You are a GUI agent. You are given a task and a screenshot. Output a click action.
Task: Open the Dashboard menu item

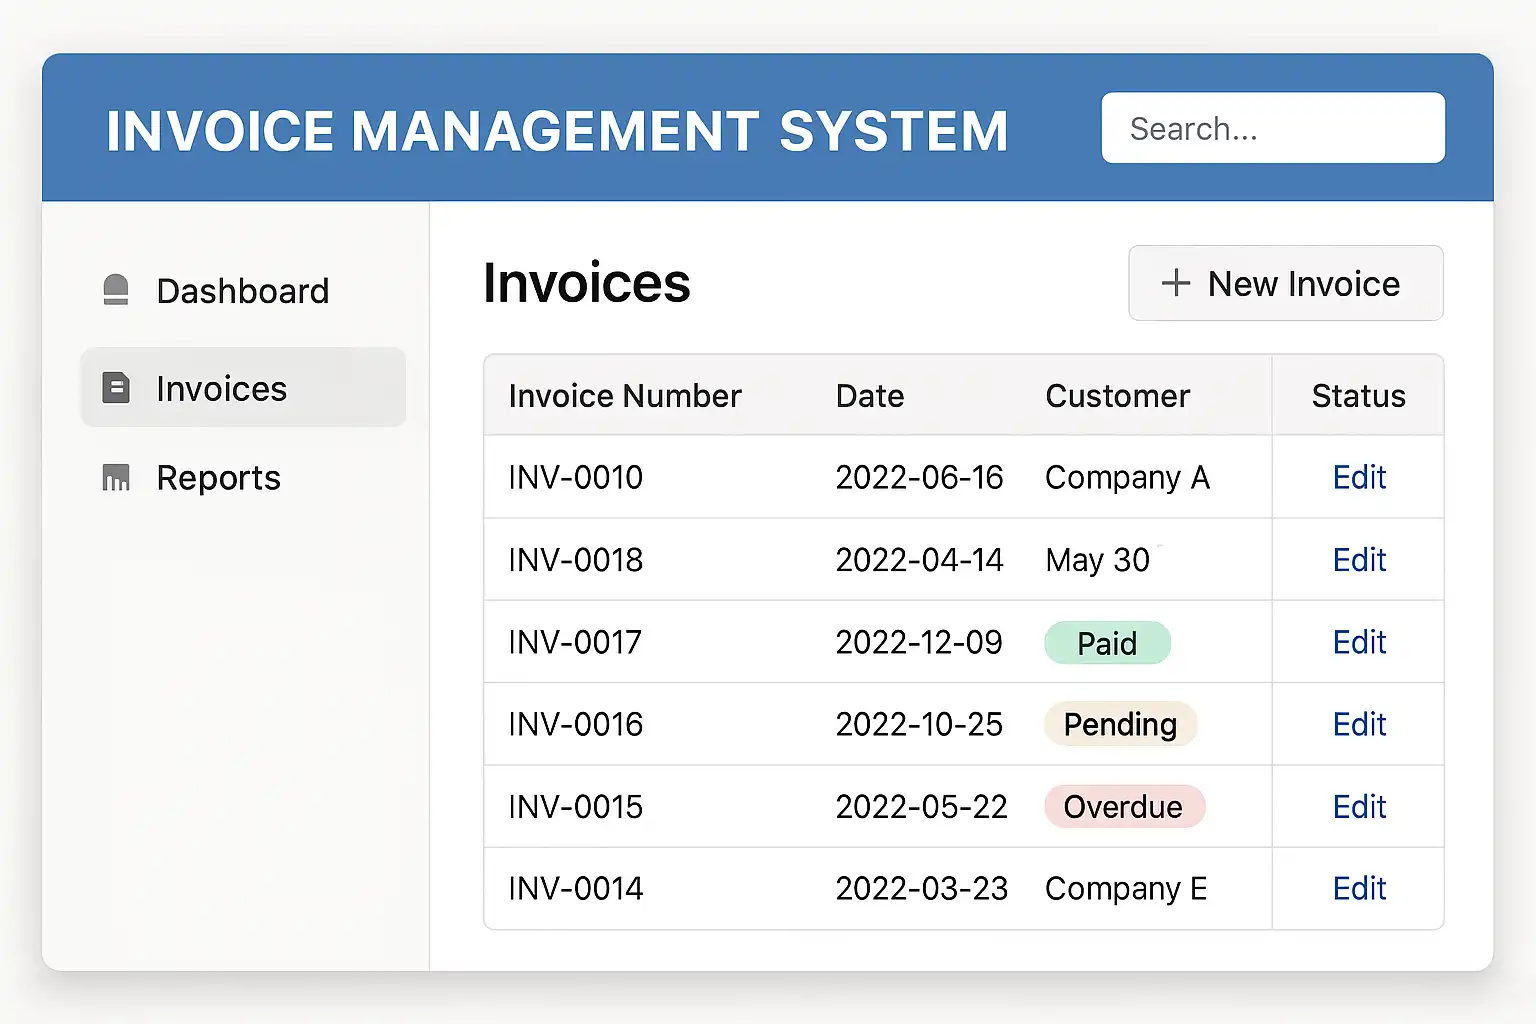pos(242,291)
